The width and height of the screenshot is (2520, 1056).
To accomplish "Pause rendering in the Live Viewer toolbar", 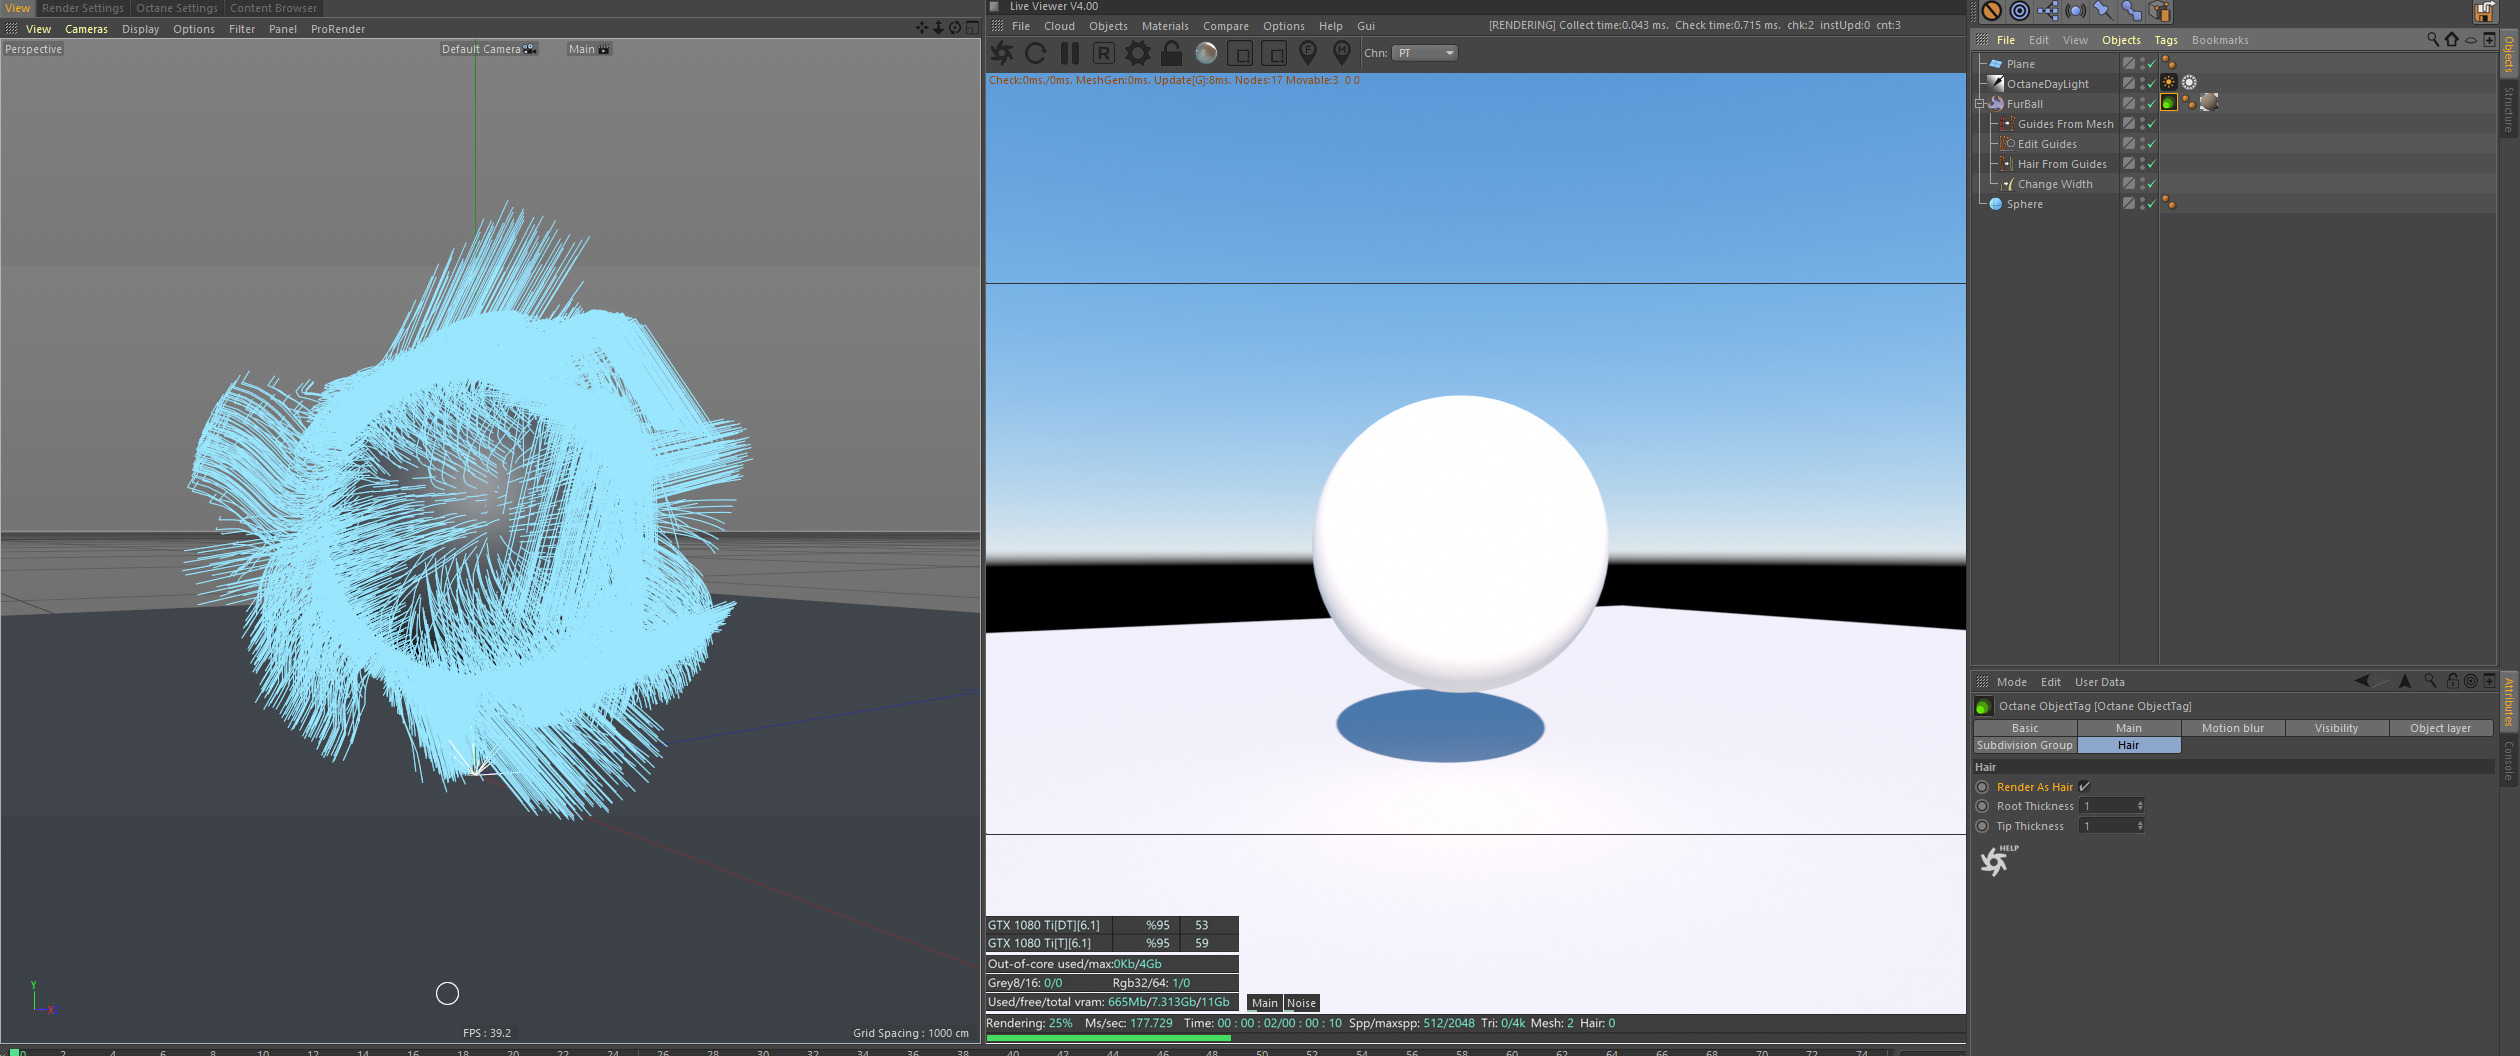I will coord(1069,53).
